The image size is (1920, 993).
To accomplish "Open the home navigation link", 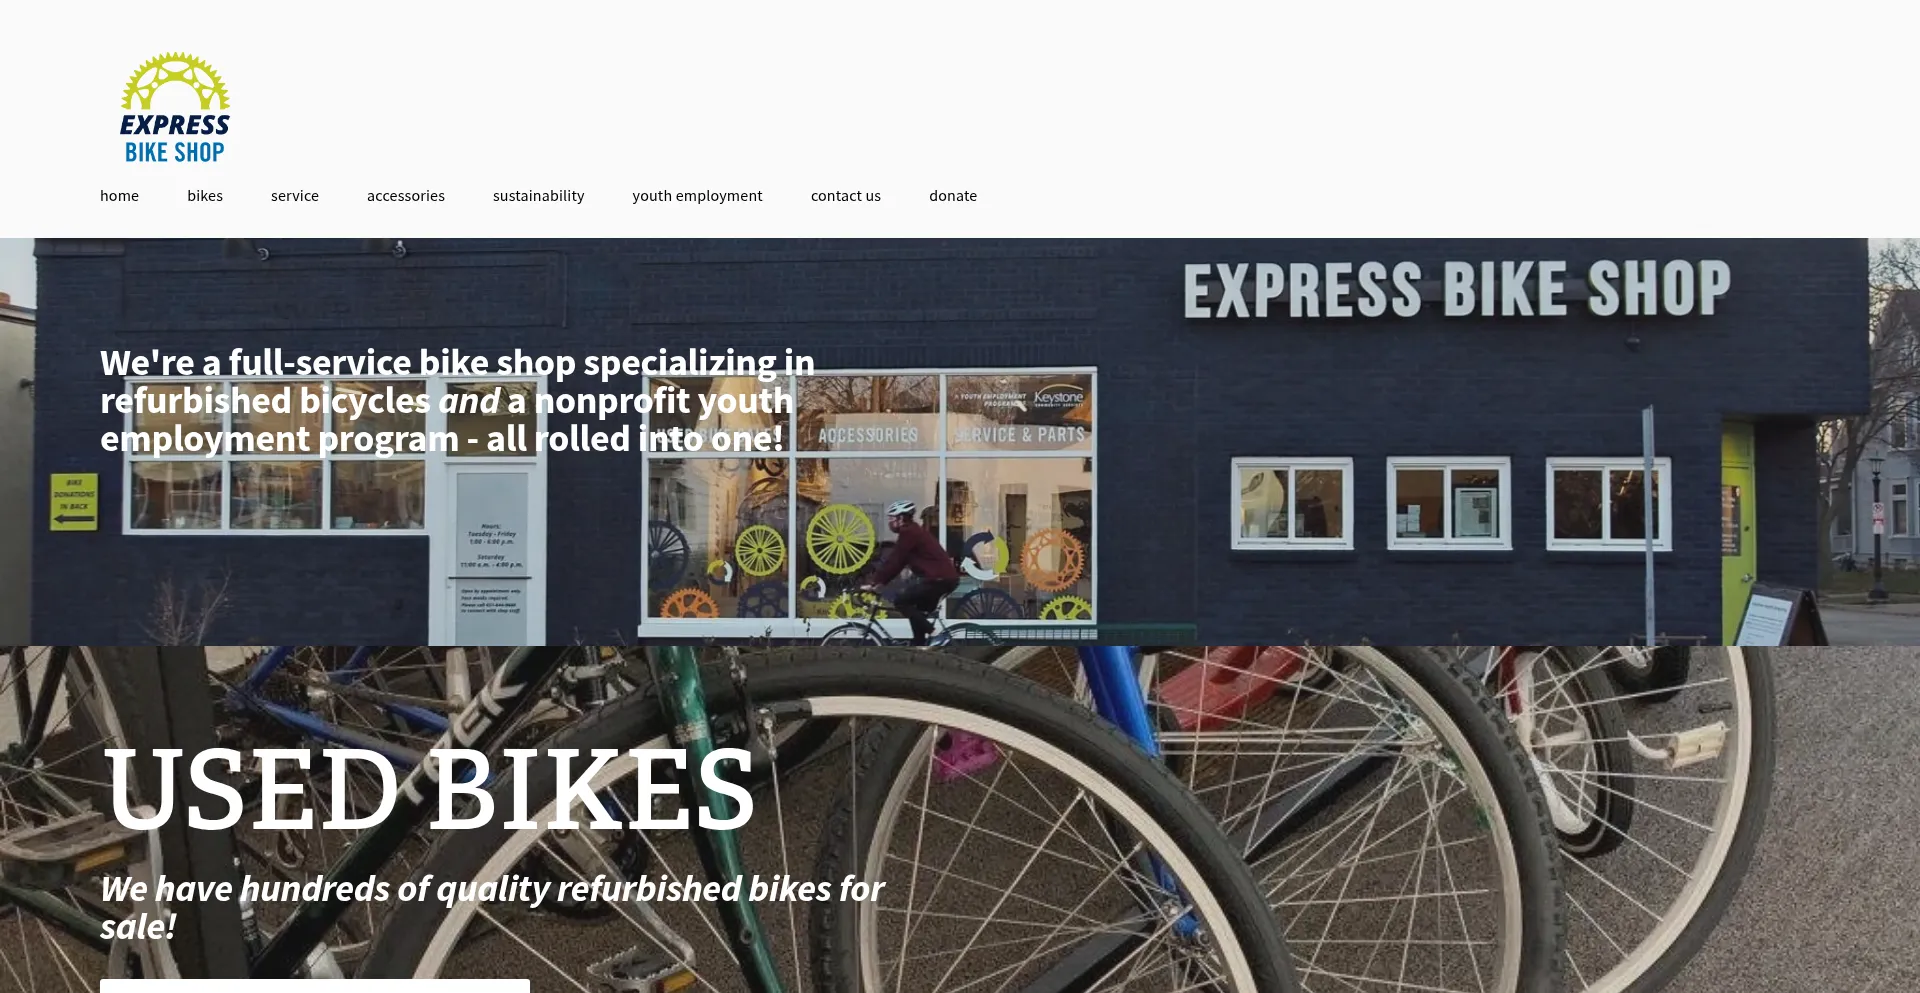I will pos(119,196).
